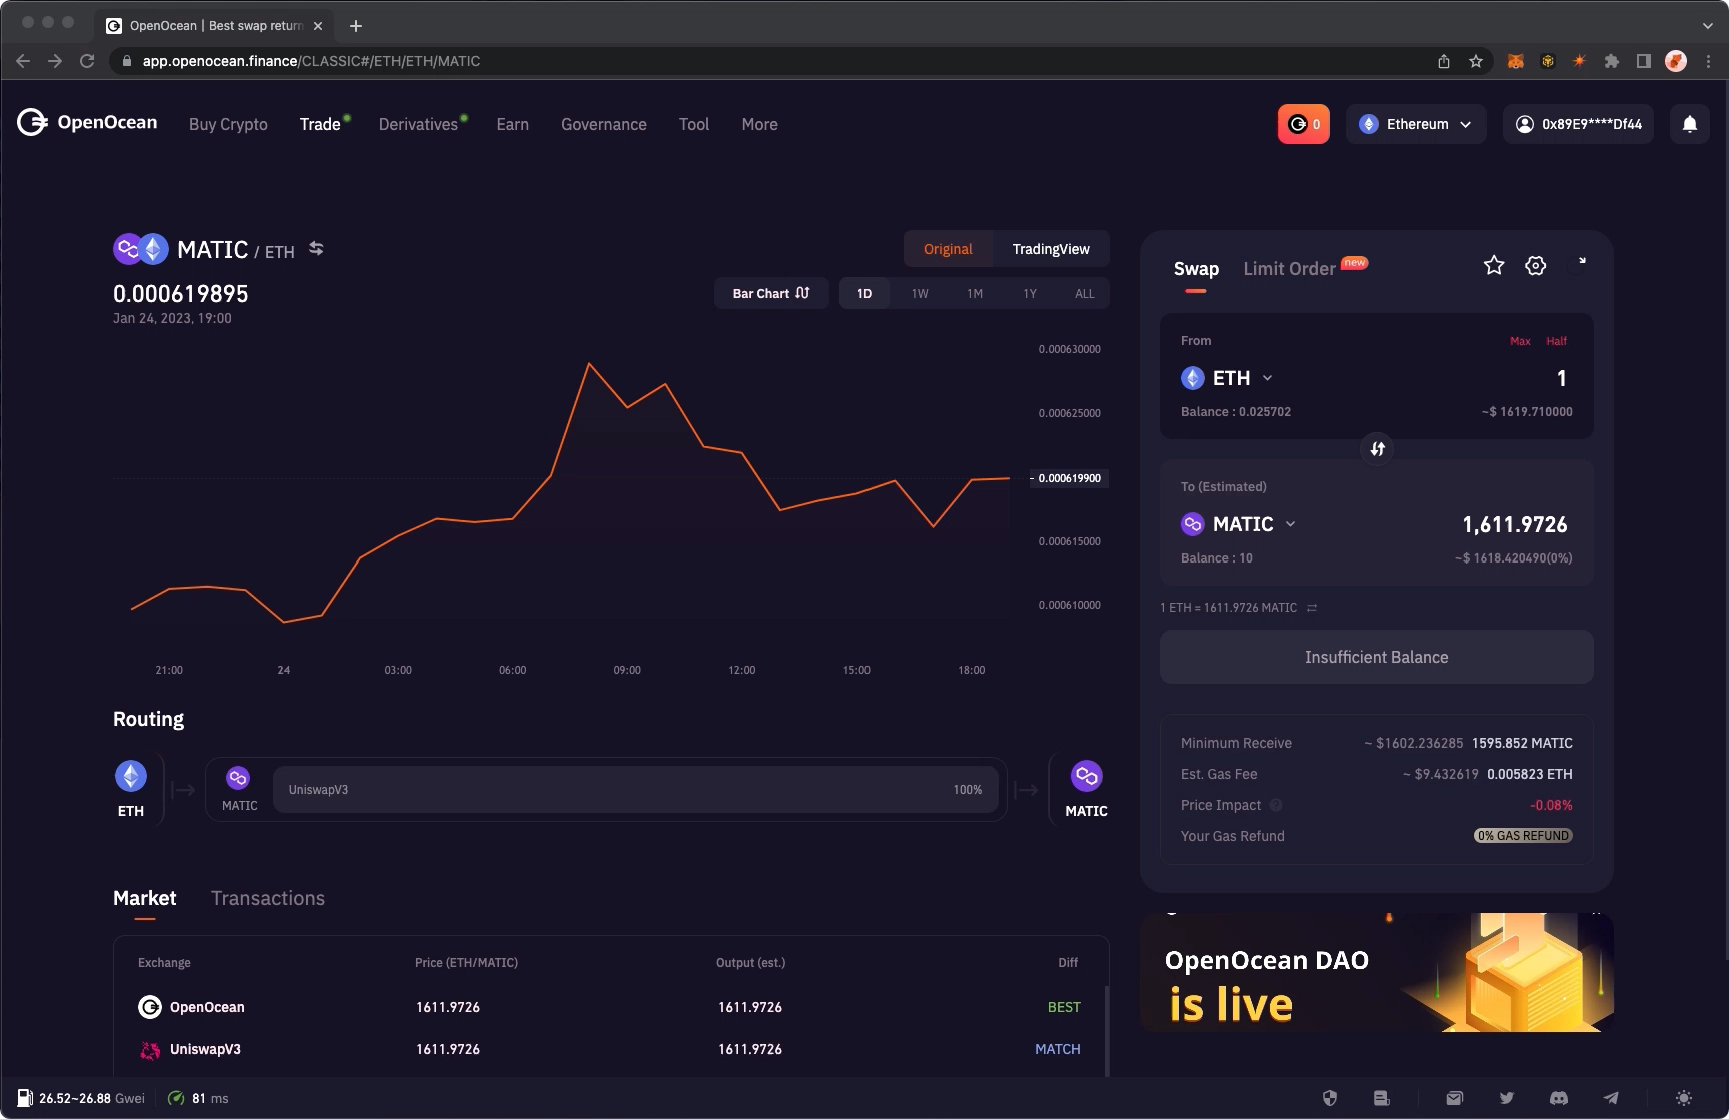Switch chart to Original view
The image size is (1729, 1119).
pyautogui.click(x=948, y=249)
